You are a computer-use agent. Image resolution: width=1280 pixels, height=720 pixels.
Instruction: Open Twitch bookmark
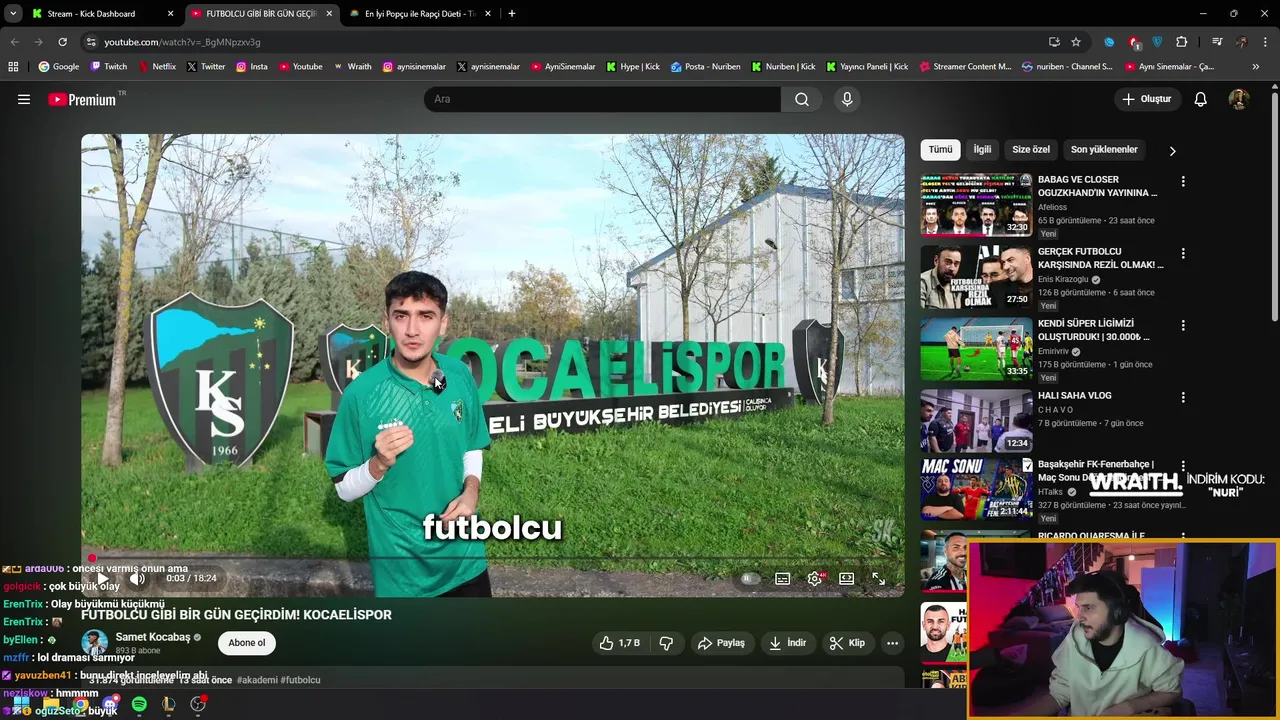point(109,67)
